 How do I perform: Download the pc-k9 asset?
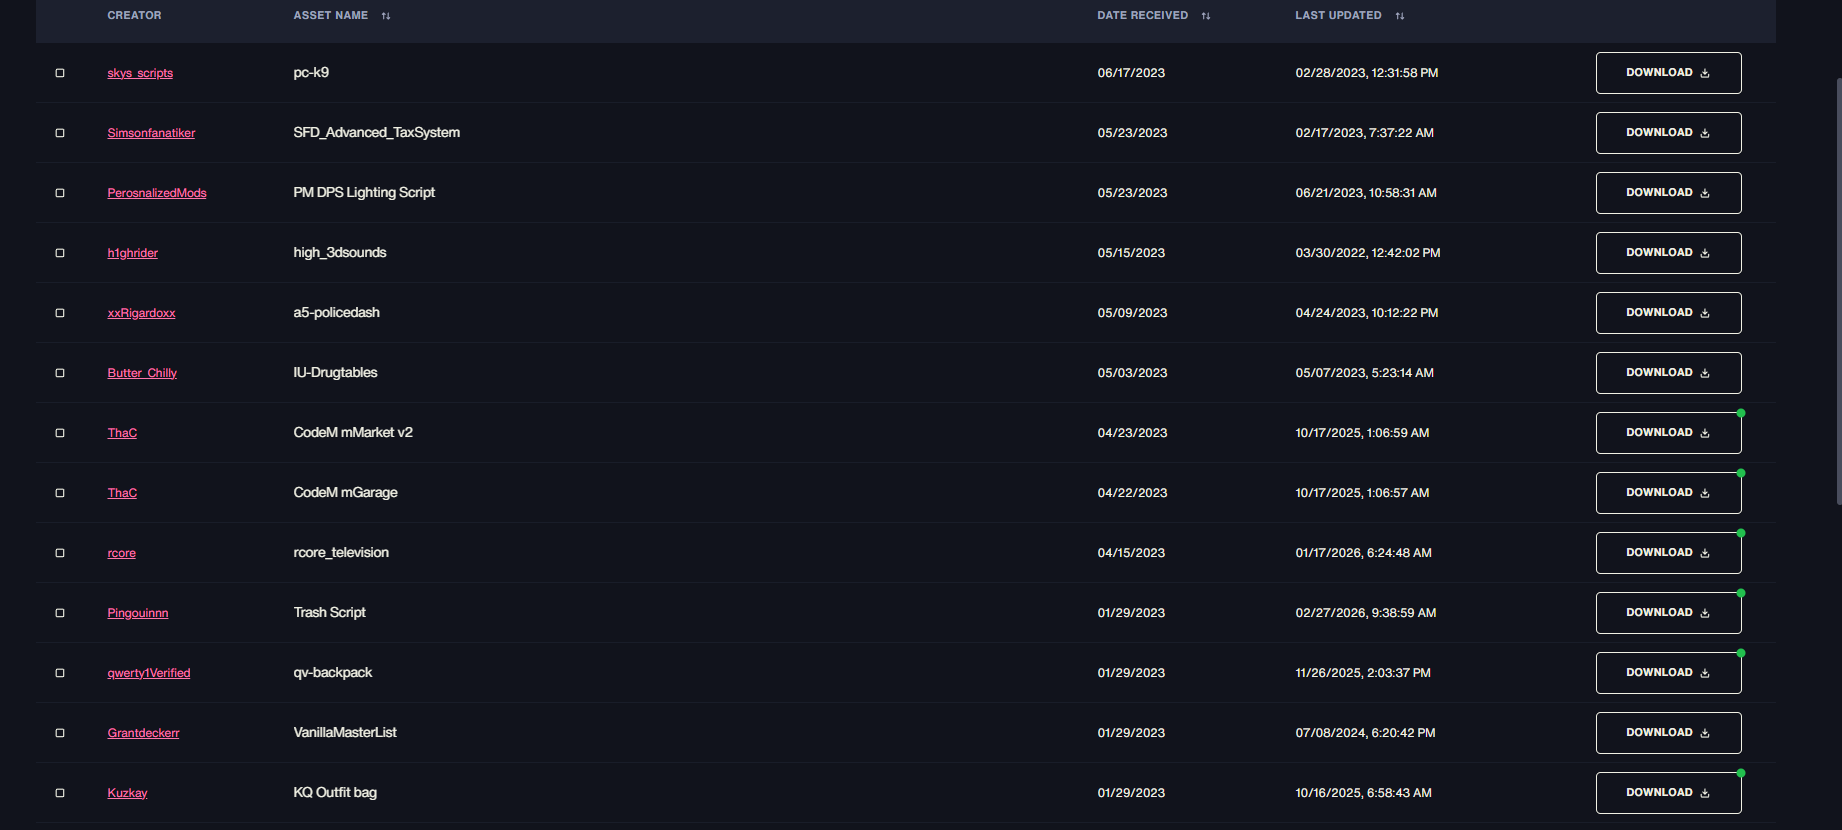[x=1668, y=73]
